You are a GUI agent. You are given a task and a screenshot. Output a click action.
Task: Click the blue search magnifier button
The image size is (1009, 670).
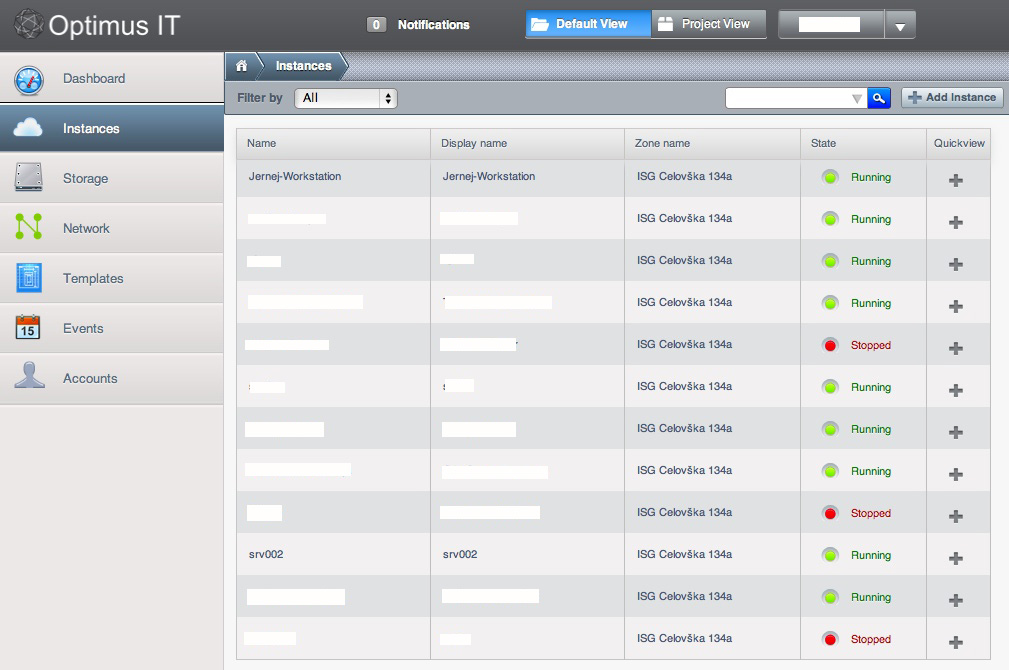tap(878, 98)
